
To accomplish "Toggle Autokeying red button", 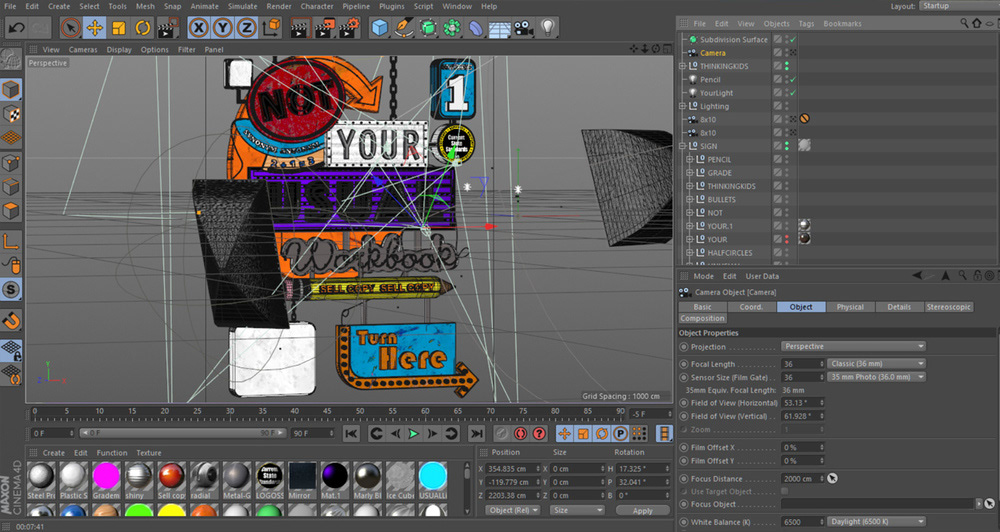I will tap(520, 434).
